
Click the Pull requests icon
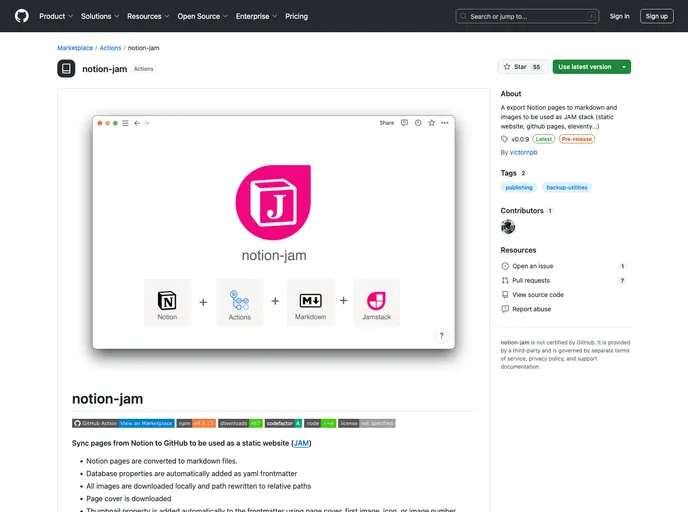coord(505,280)
